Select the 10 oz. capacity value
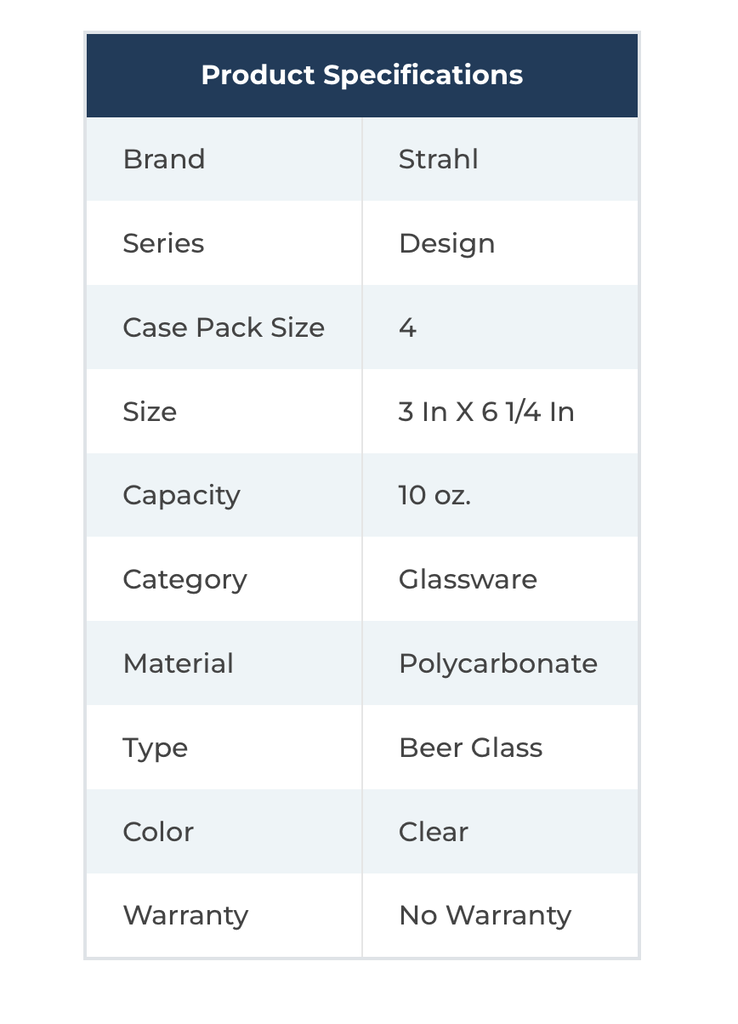Screen dimensions: 738x1024 coord(434,495)
